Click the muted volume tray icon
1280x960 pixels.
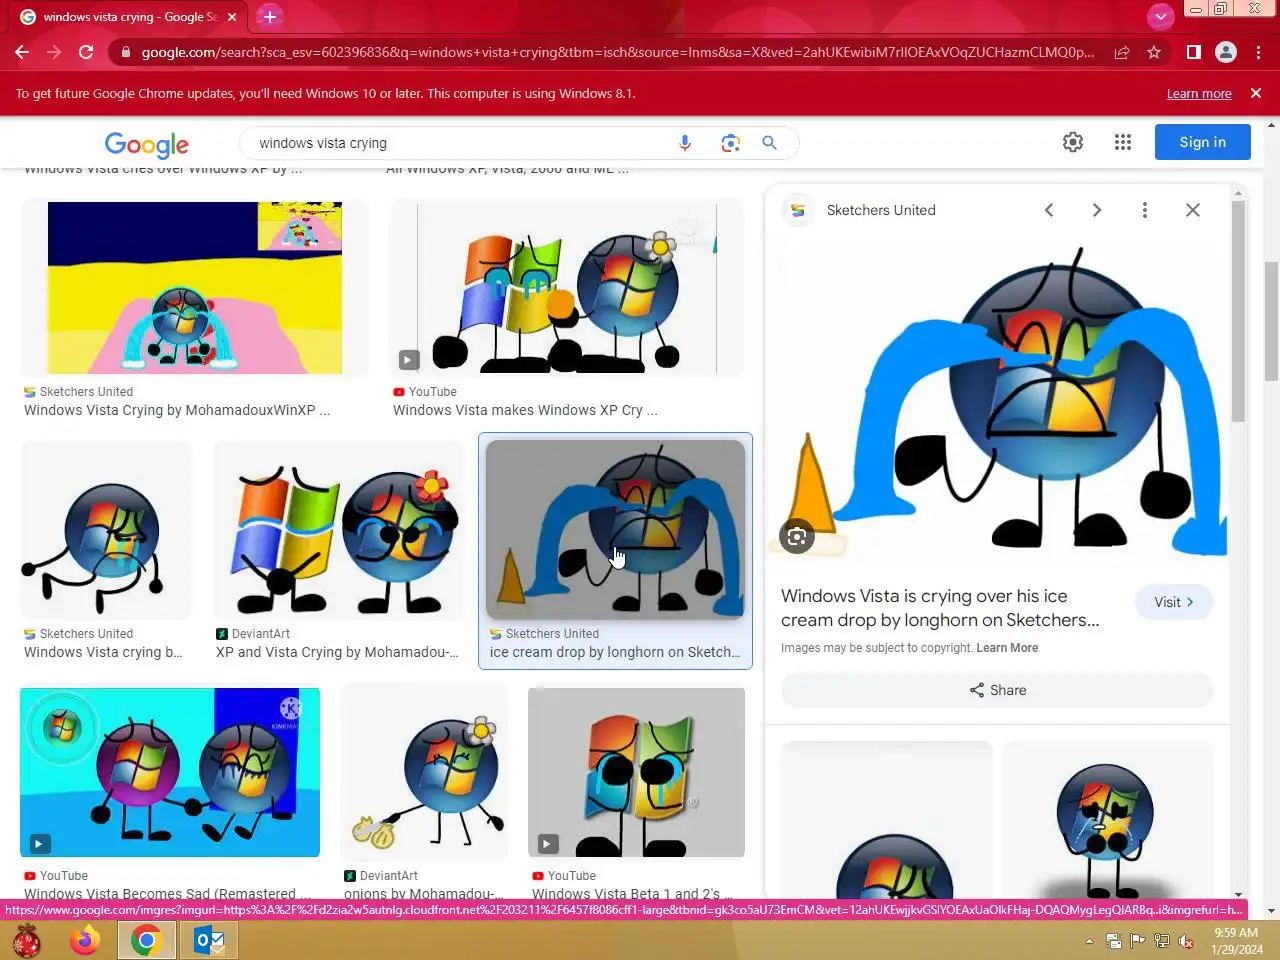[1186, 941]
